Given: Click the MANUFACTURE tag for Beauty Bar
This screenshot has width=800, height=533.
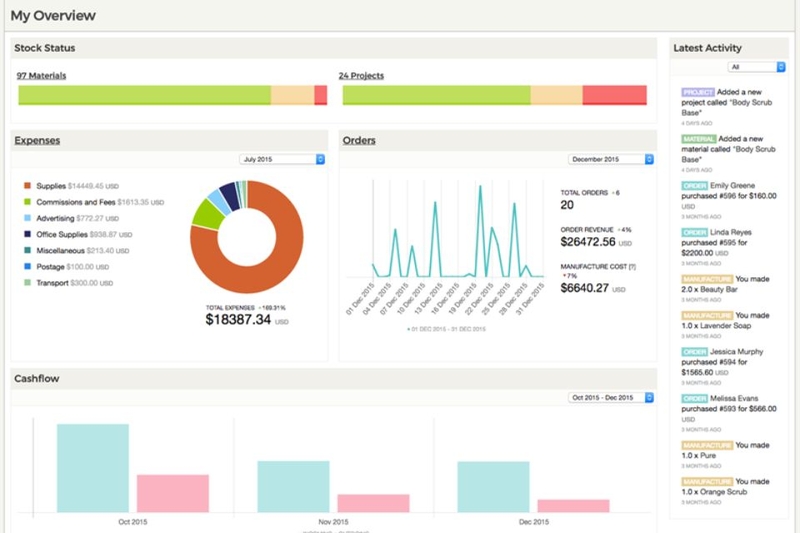Looking at the screenshot, I should tap(707, 279).
